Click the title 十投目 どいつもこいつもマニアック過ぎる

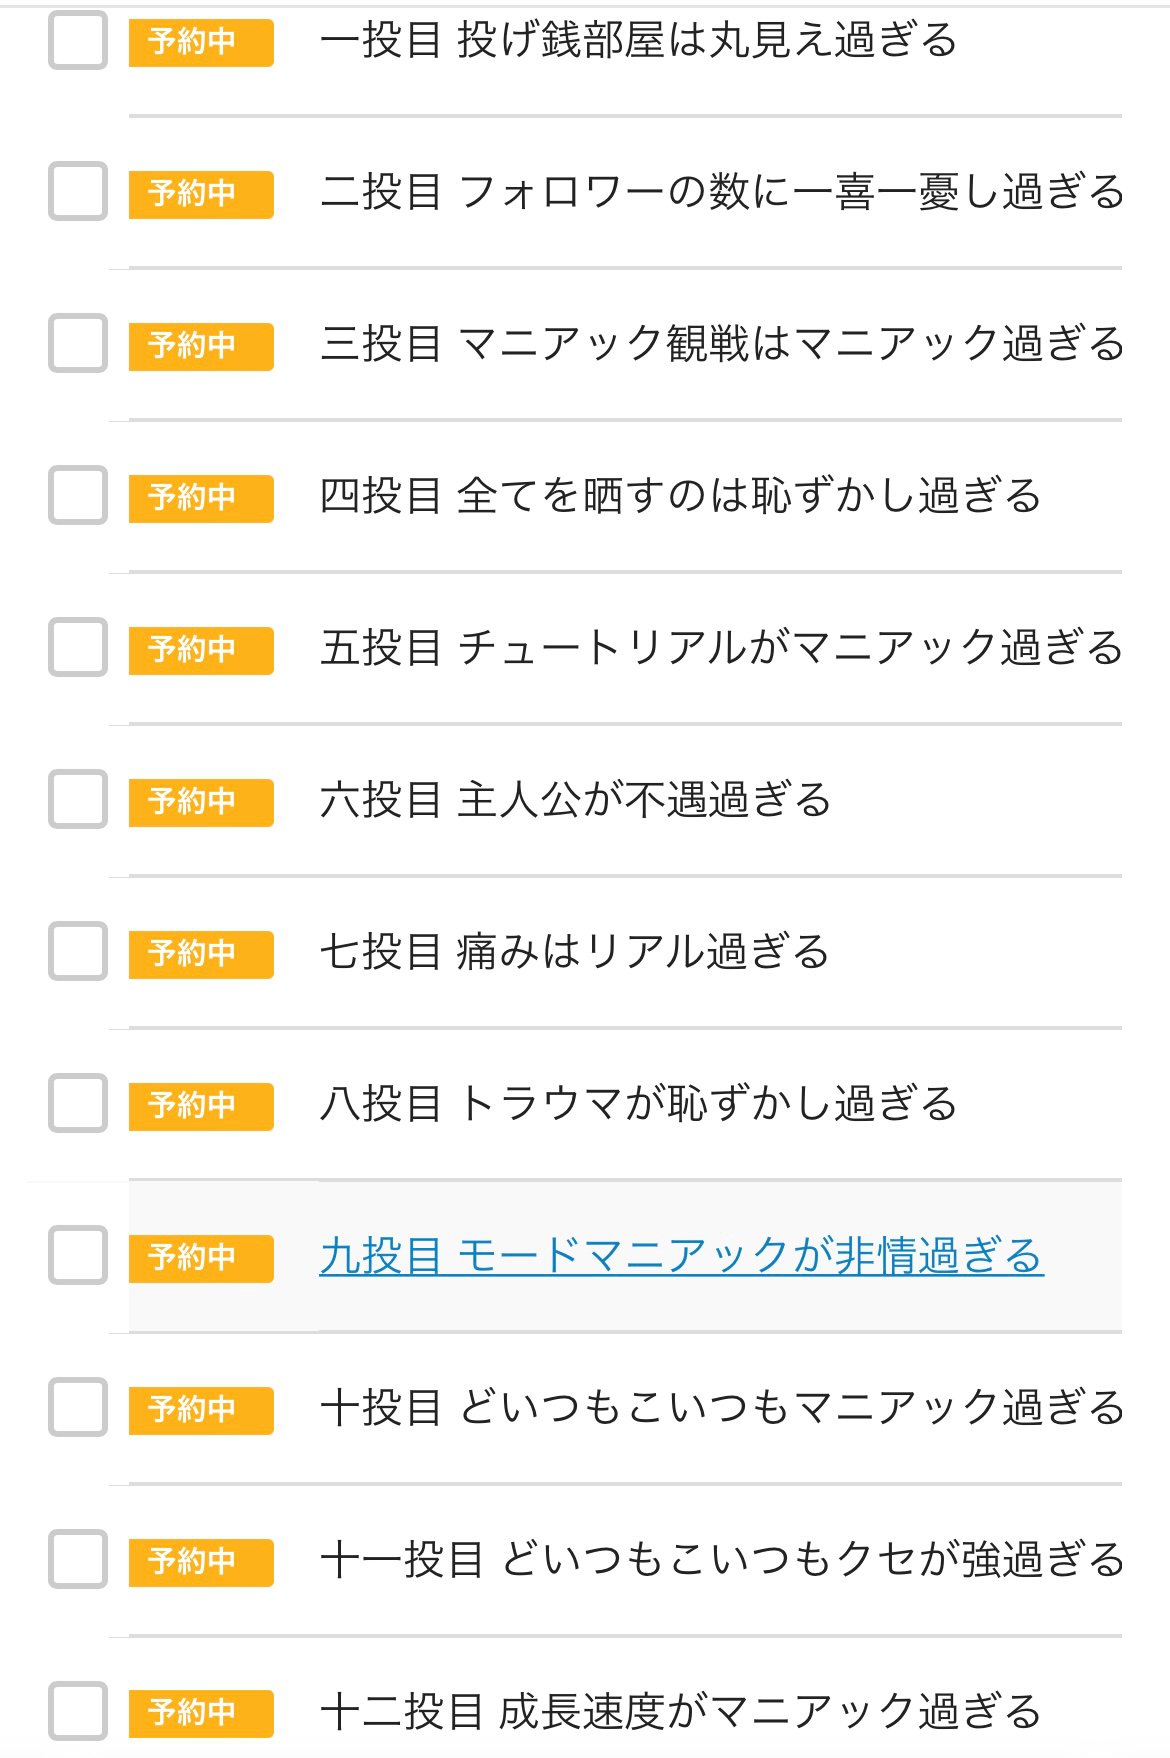[721, 1408]
